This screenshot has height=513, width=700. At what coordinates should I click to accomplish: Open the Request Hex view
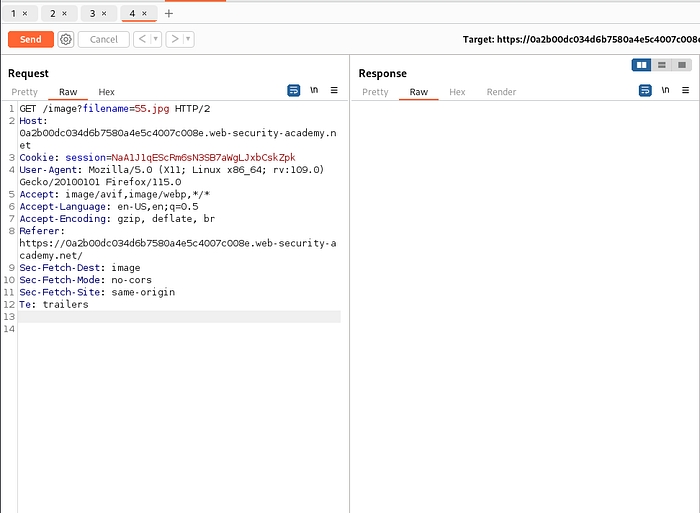point(106,92)
